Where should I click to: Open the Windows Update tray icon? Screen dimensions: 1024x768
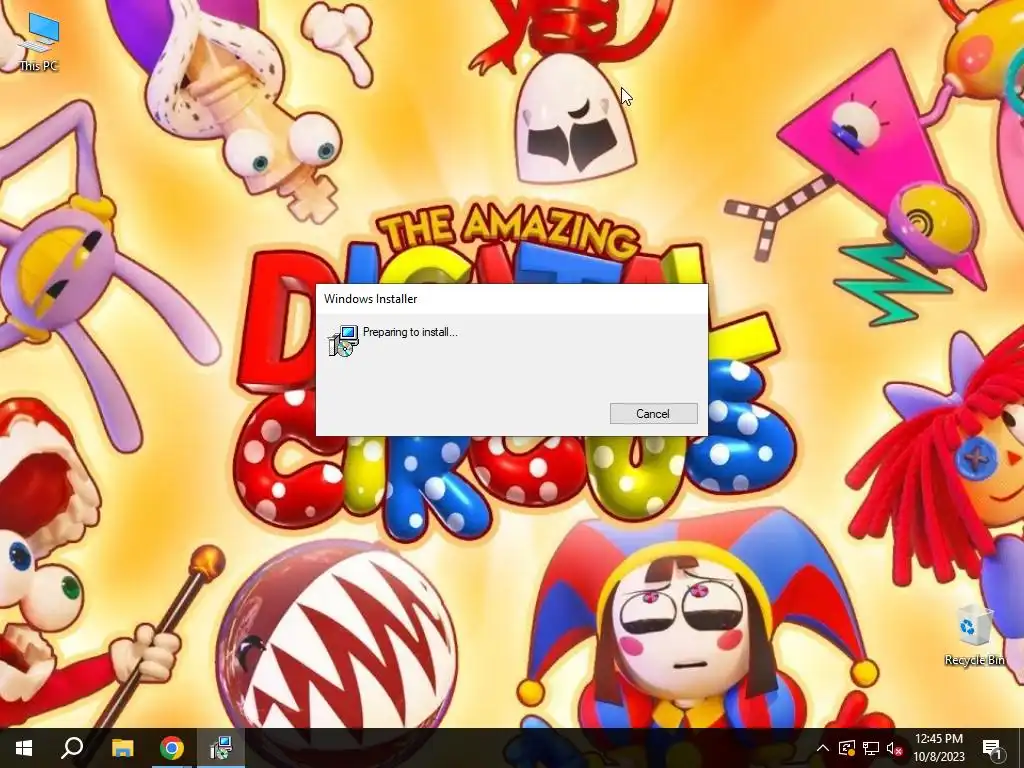tap(846, 748)
